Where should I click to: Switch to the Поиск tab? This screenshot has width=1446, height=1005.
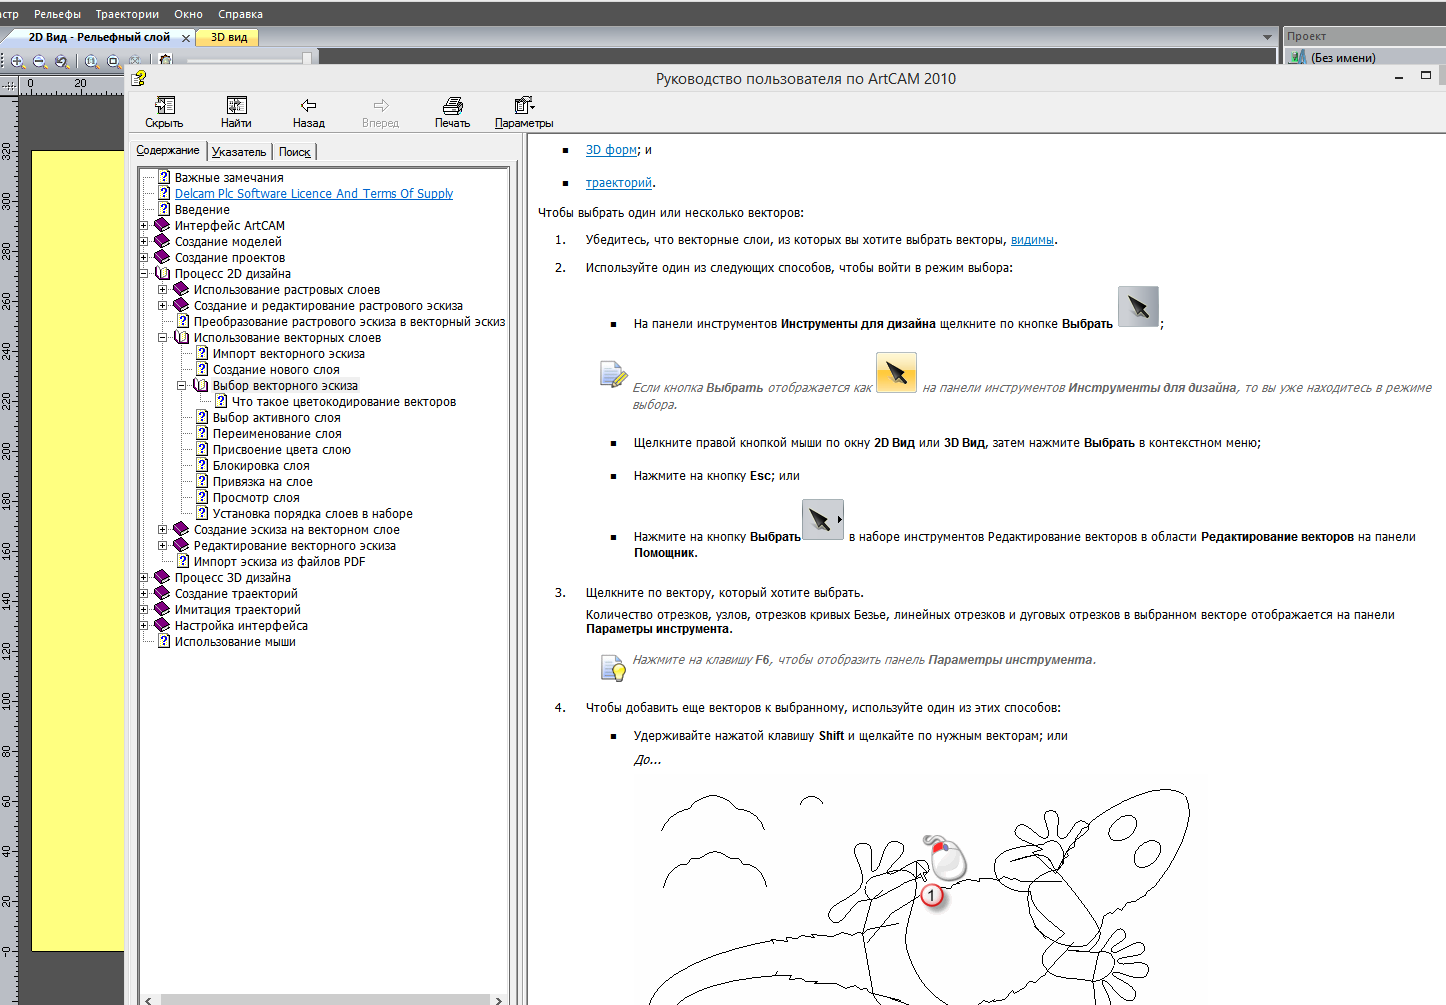pyautogui.click(x=295, y=152)
